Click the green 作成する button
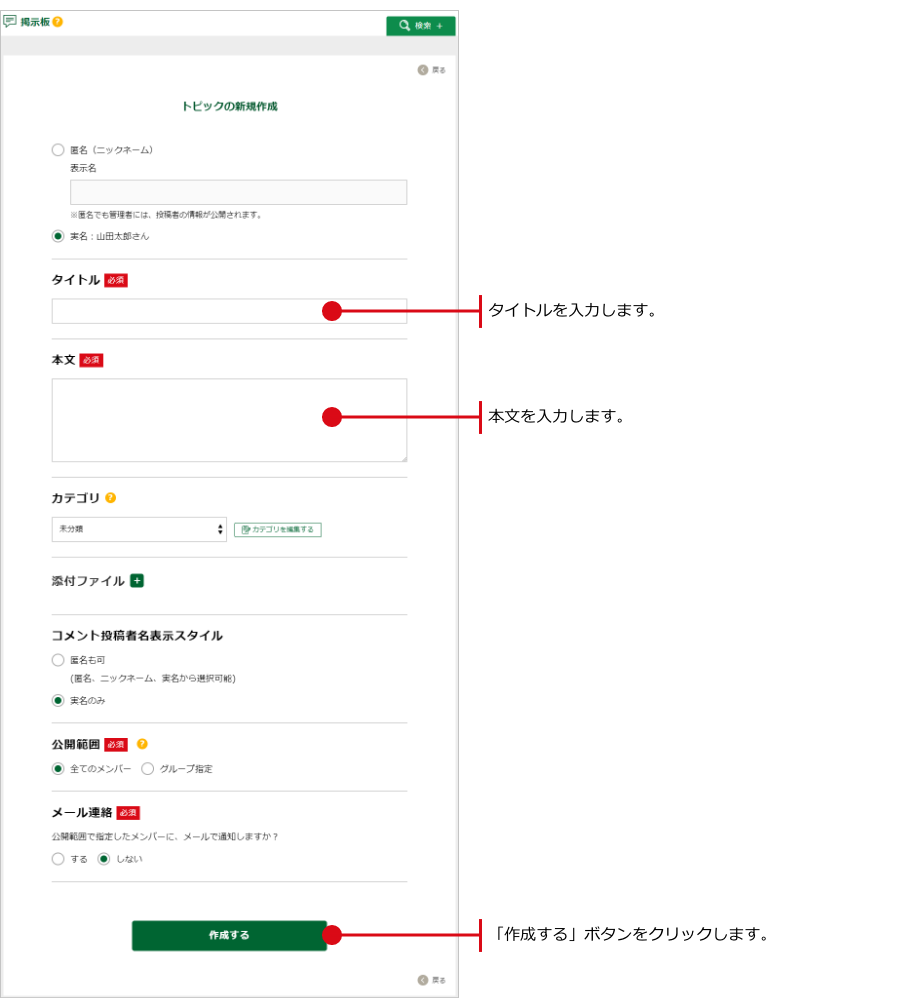This screenshot has width=900, height=1008. coord(229,935)
